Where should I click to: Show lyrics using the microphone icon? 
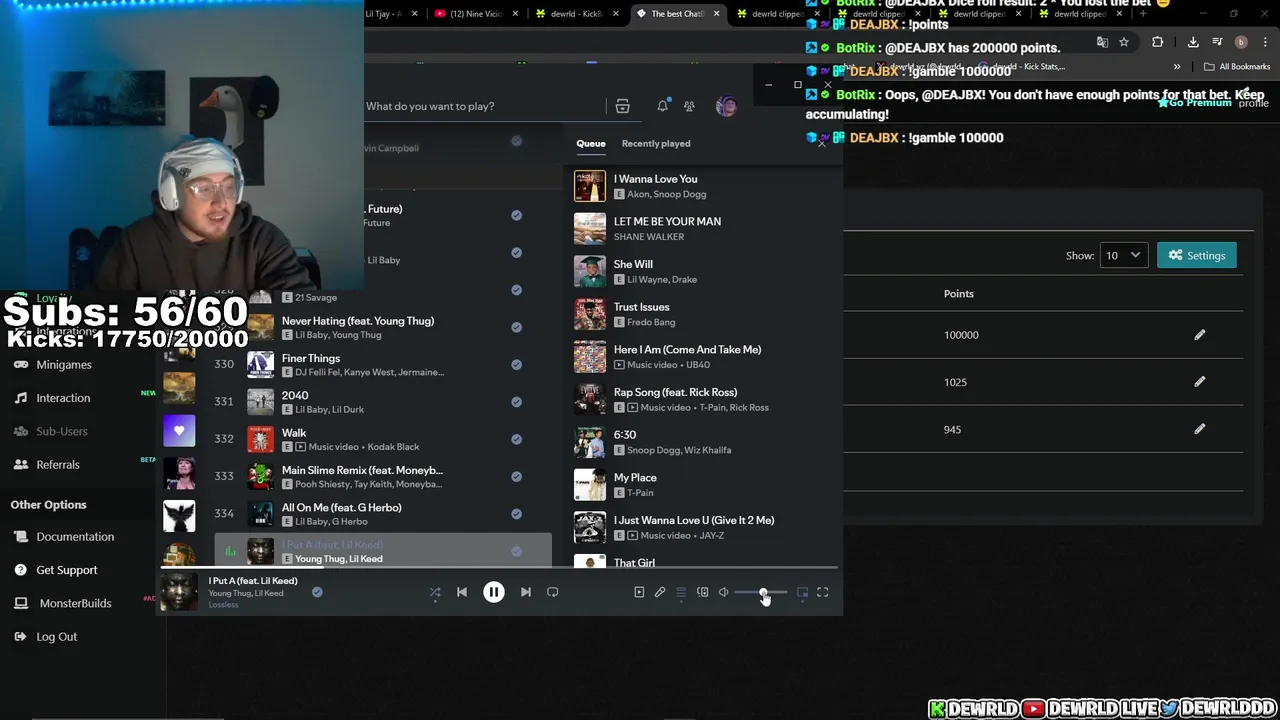(x=660, y=592)
